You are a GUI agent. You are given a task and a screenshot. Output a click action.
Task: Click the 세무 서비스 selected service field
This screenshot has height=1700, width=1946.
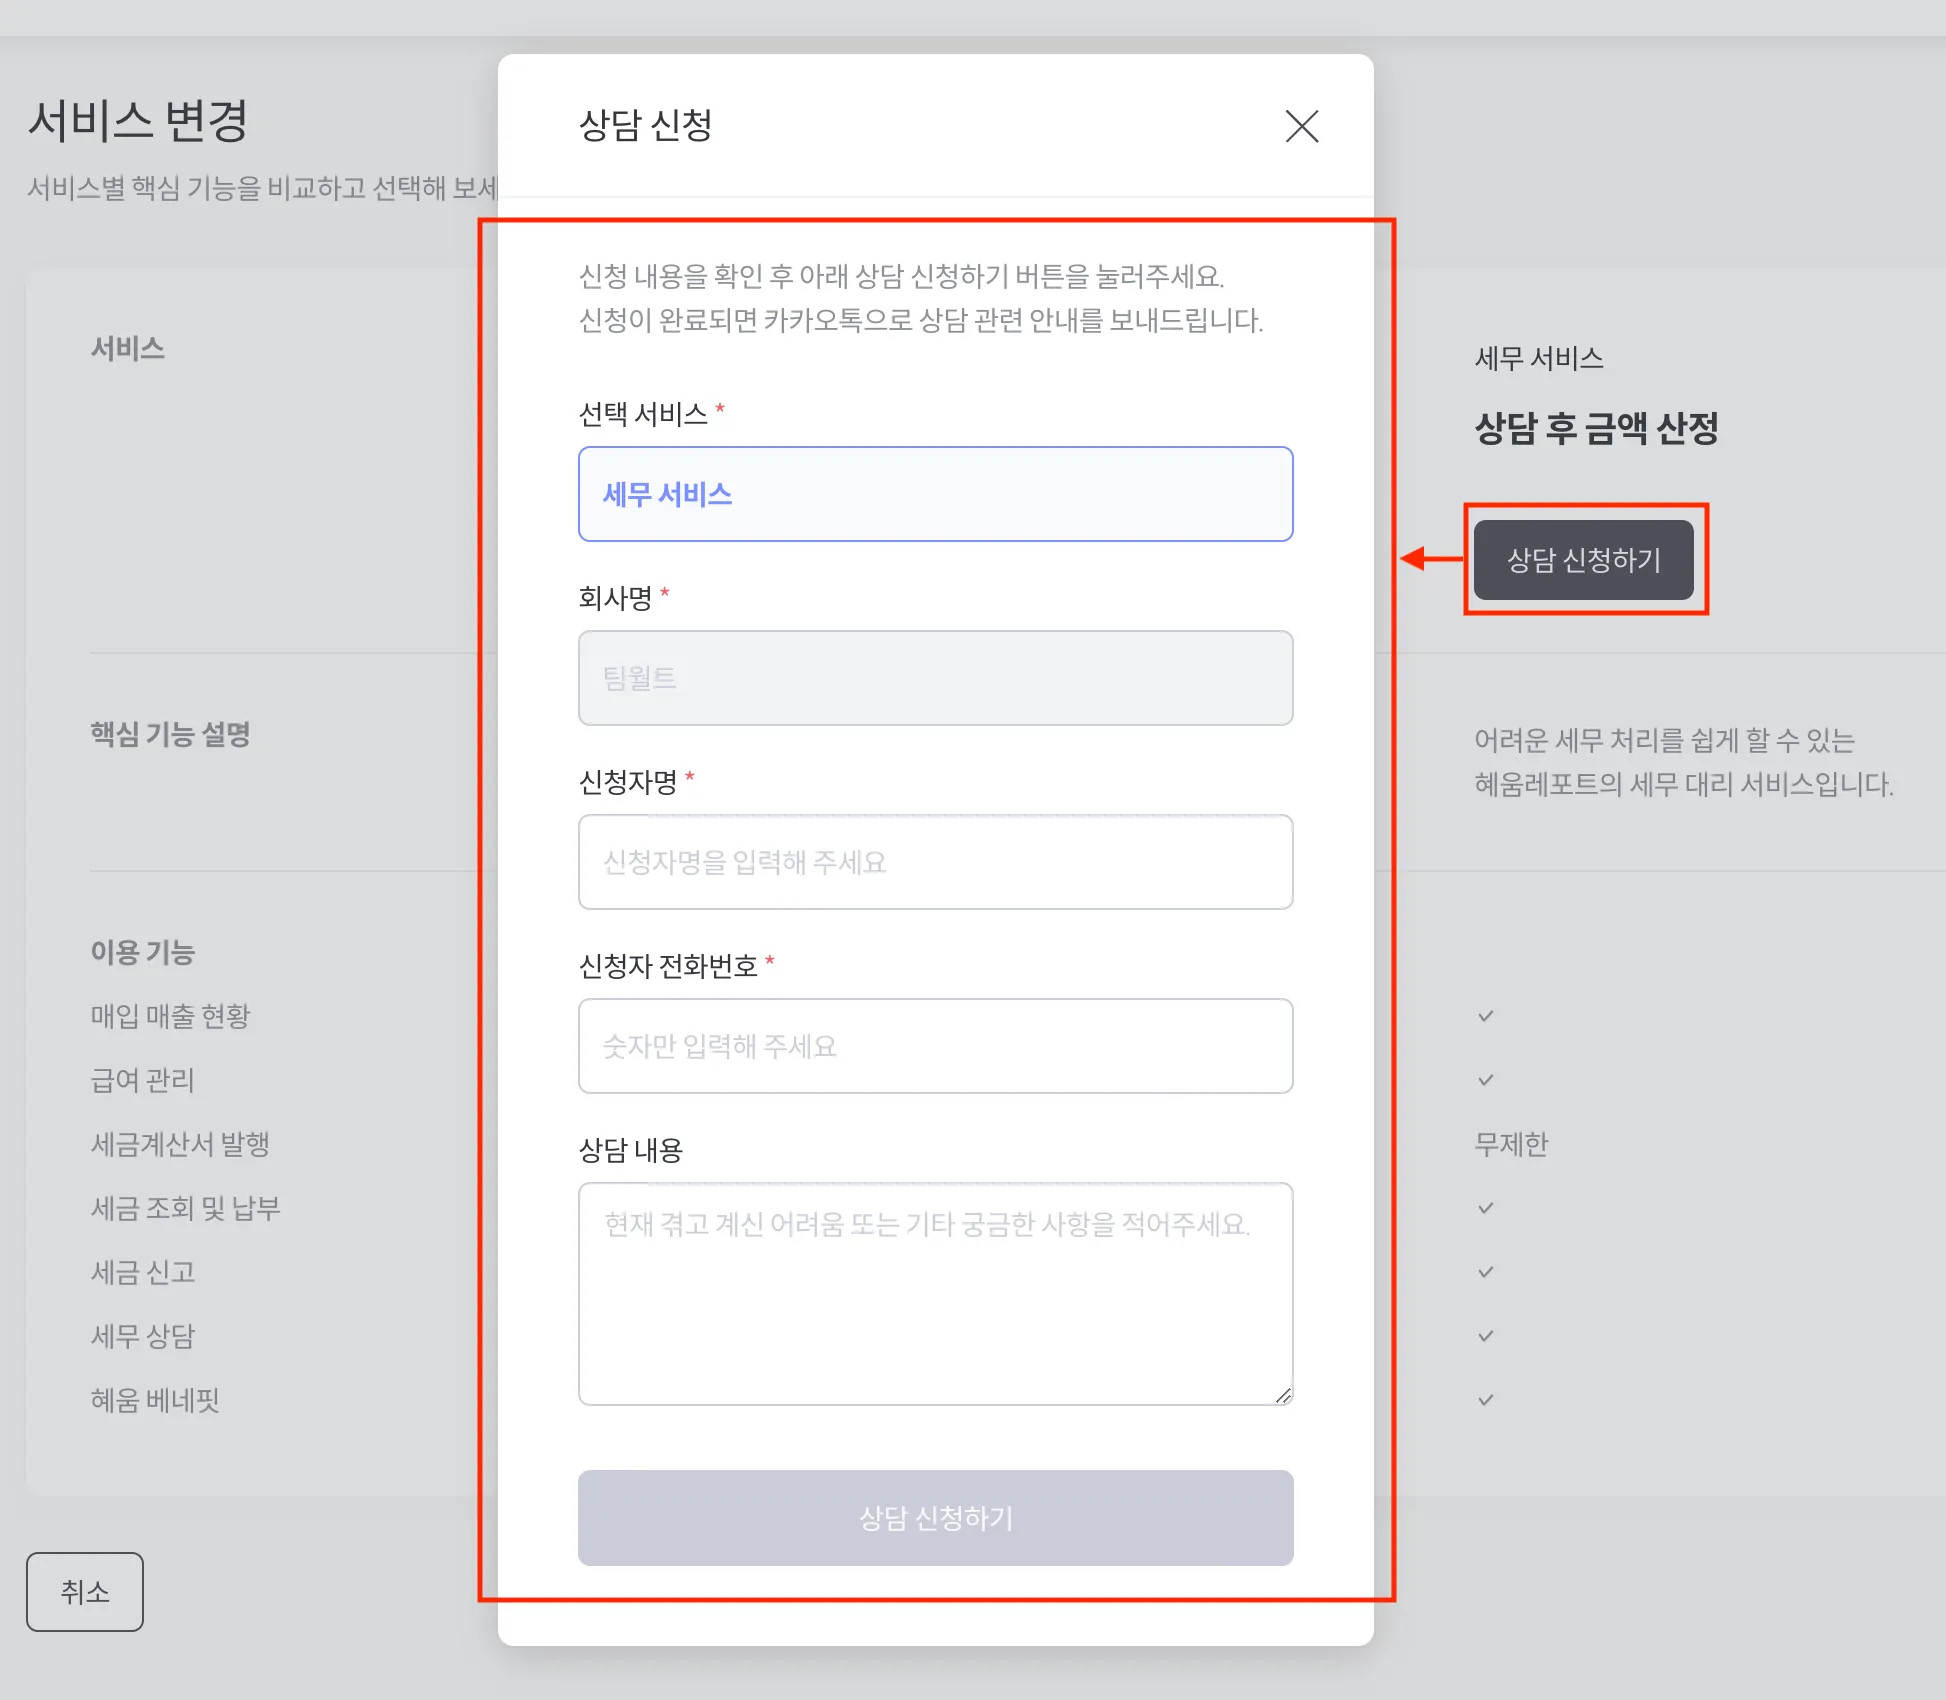coord(935,494)
